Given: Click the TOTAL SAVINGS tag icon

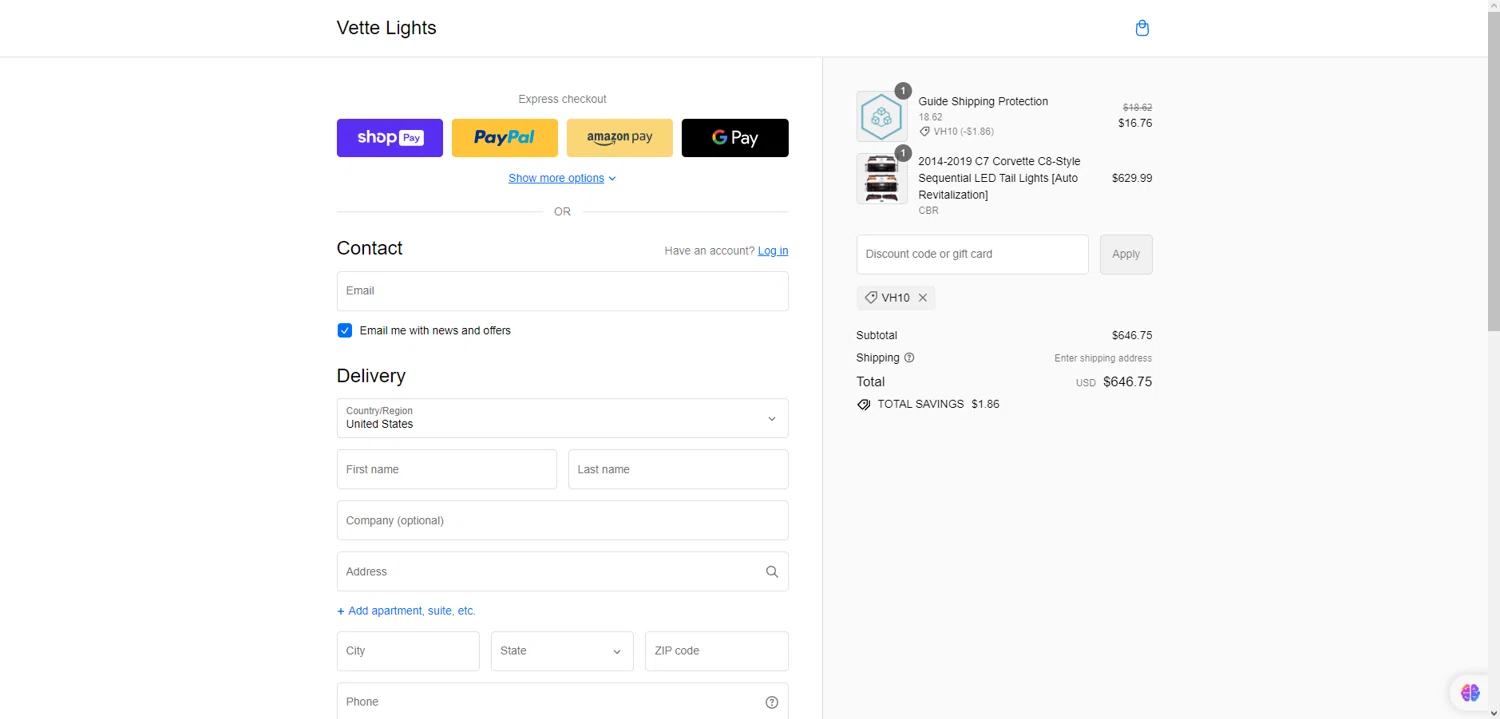Looking at the screenshot, I should point(864,405).
